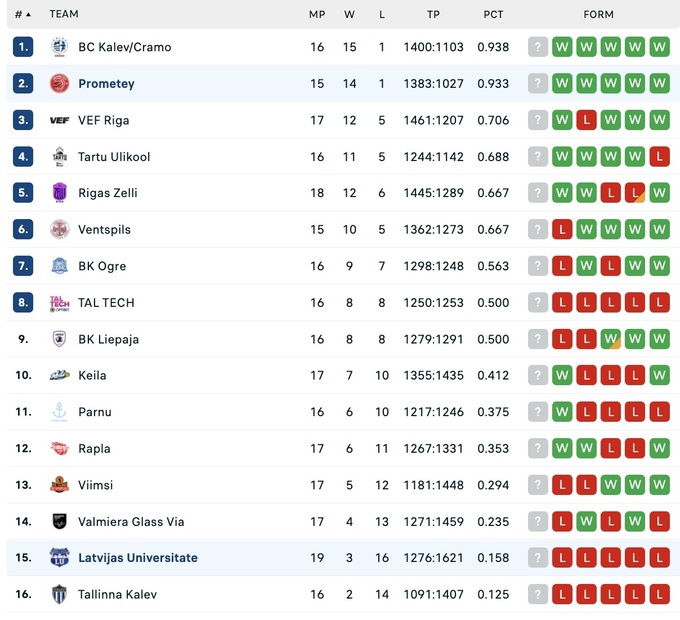This screenshot has width=680, height=620.
Task: Click BK Liepaja's green W form badge
Action: [610, 339]
